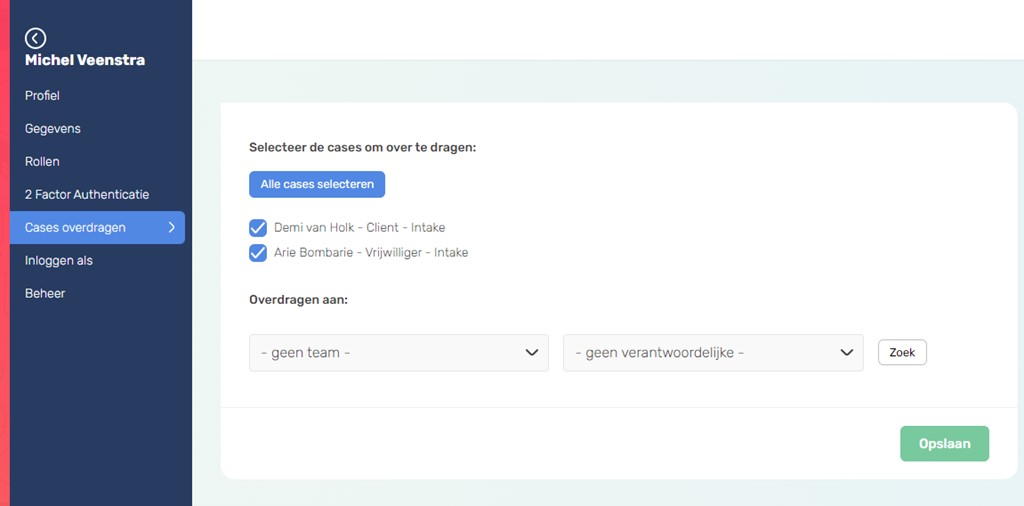Open Beheer in the sidebar
Image resolution: width=1024 pixels, height=506 pixels.
click(x=44, y=293)
